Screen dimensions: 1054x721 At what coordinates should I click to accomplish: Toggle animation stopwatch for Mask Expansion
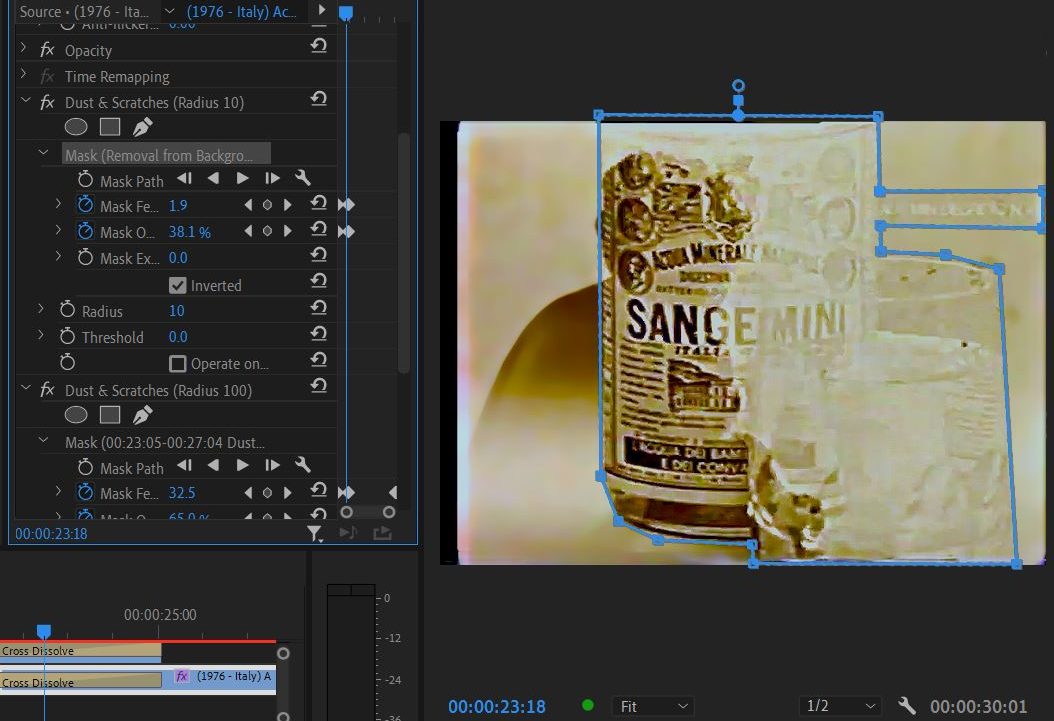pyautogui.click(x=85, y=257)
